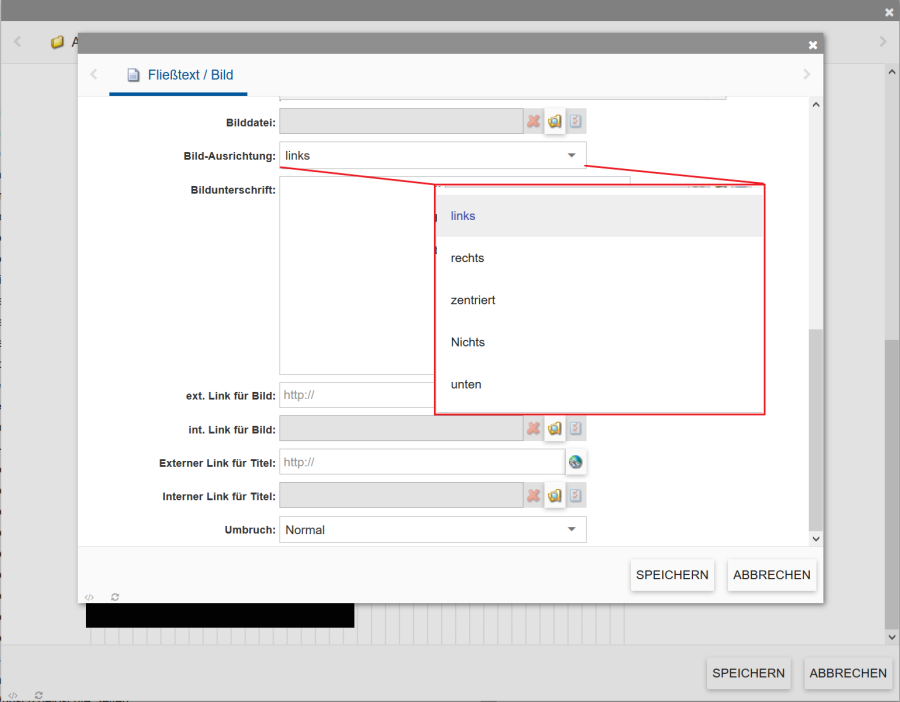This screenshot has width=900, height=702.
Task: Browse for Interner Link für Titel target
Action: click(555, 496)
